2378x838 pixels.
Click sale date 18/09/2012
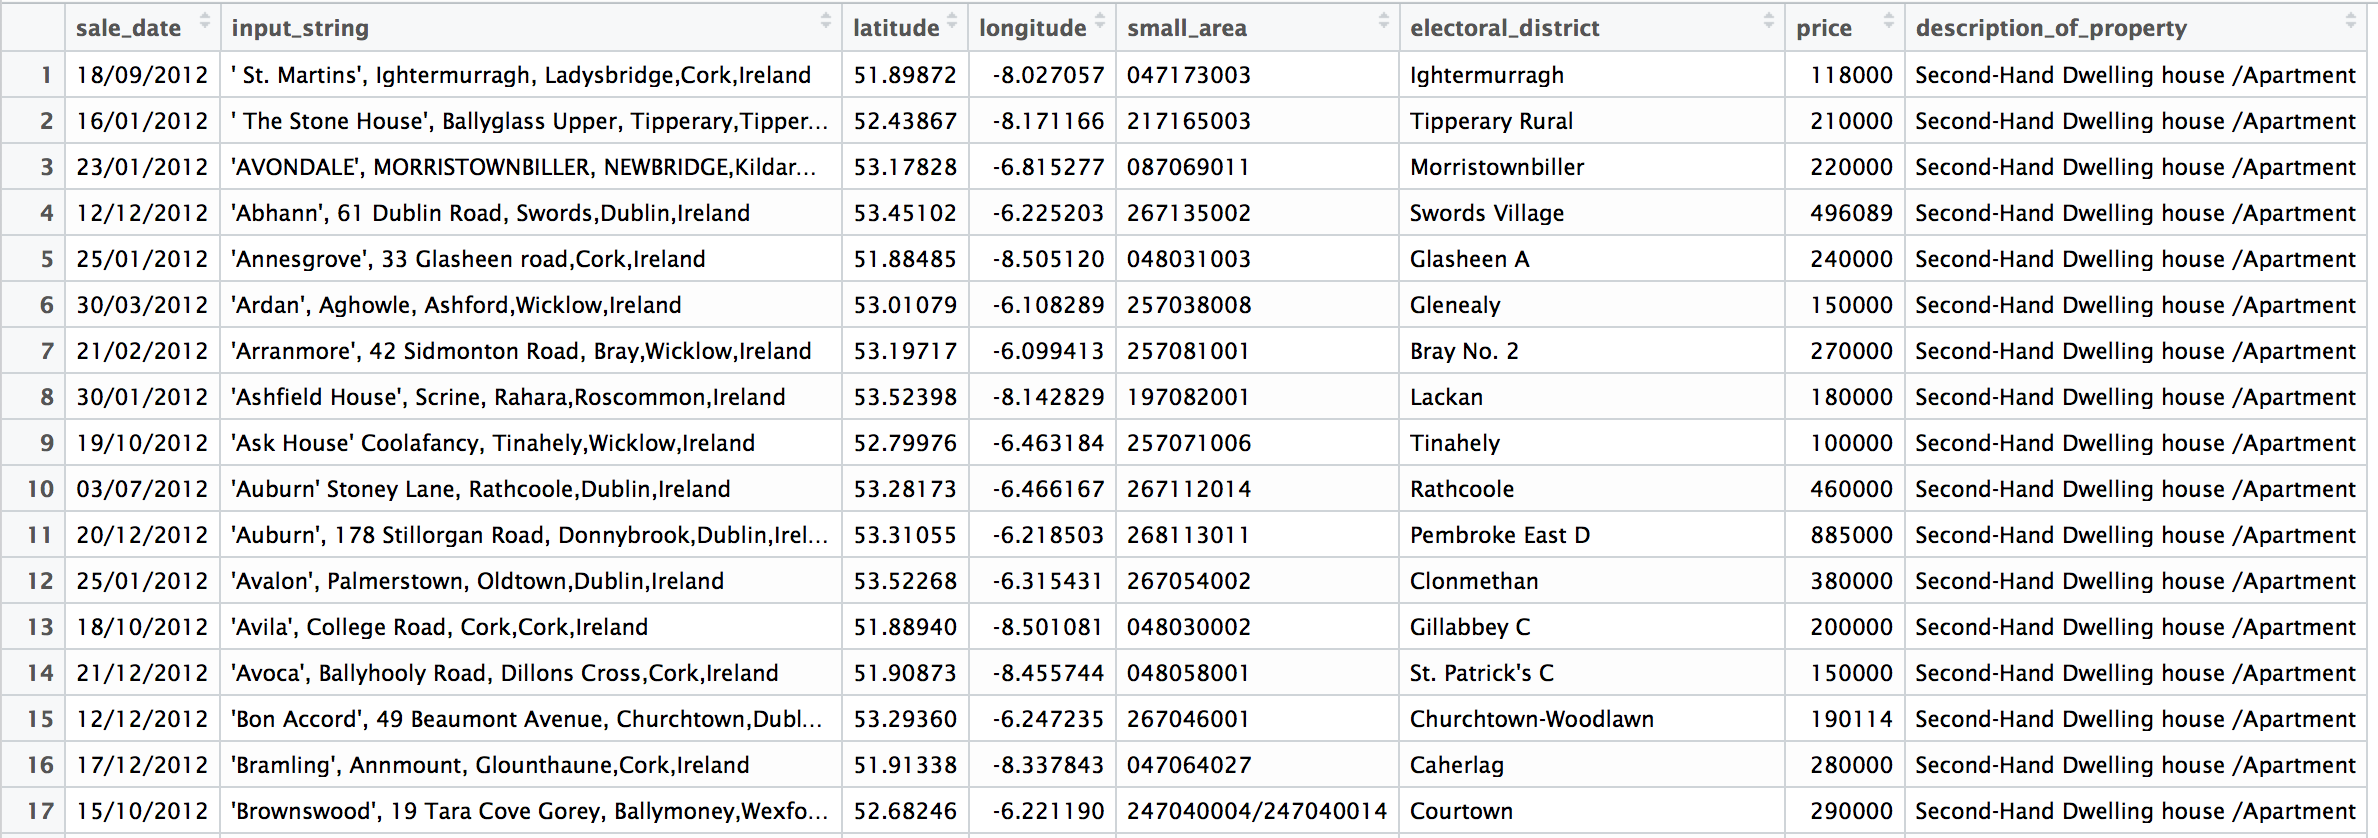[x=142, y=75]
